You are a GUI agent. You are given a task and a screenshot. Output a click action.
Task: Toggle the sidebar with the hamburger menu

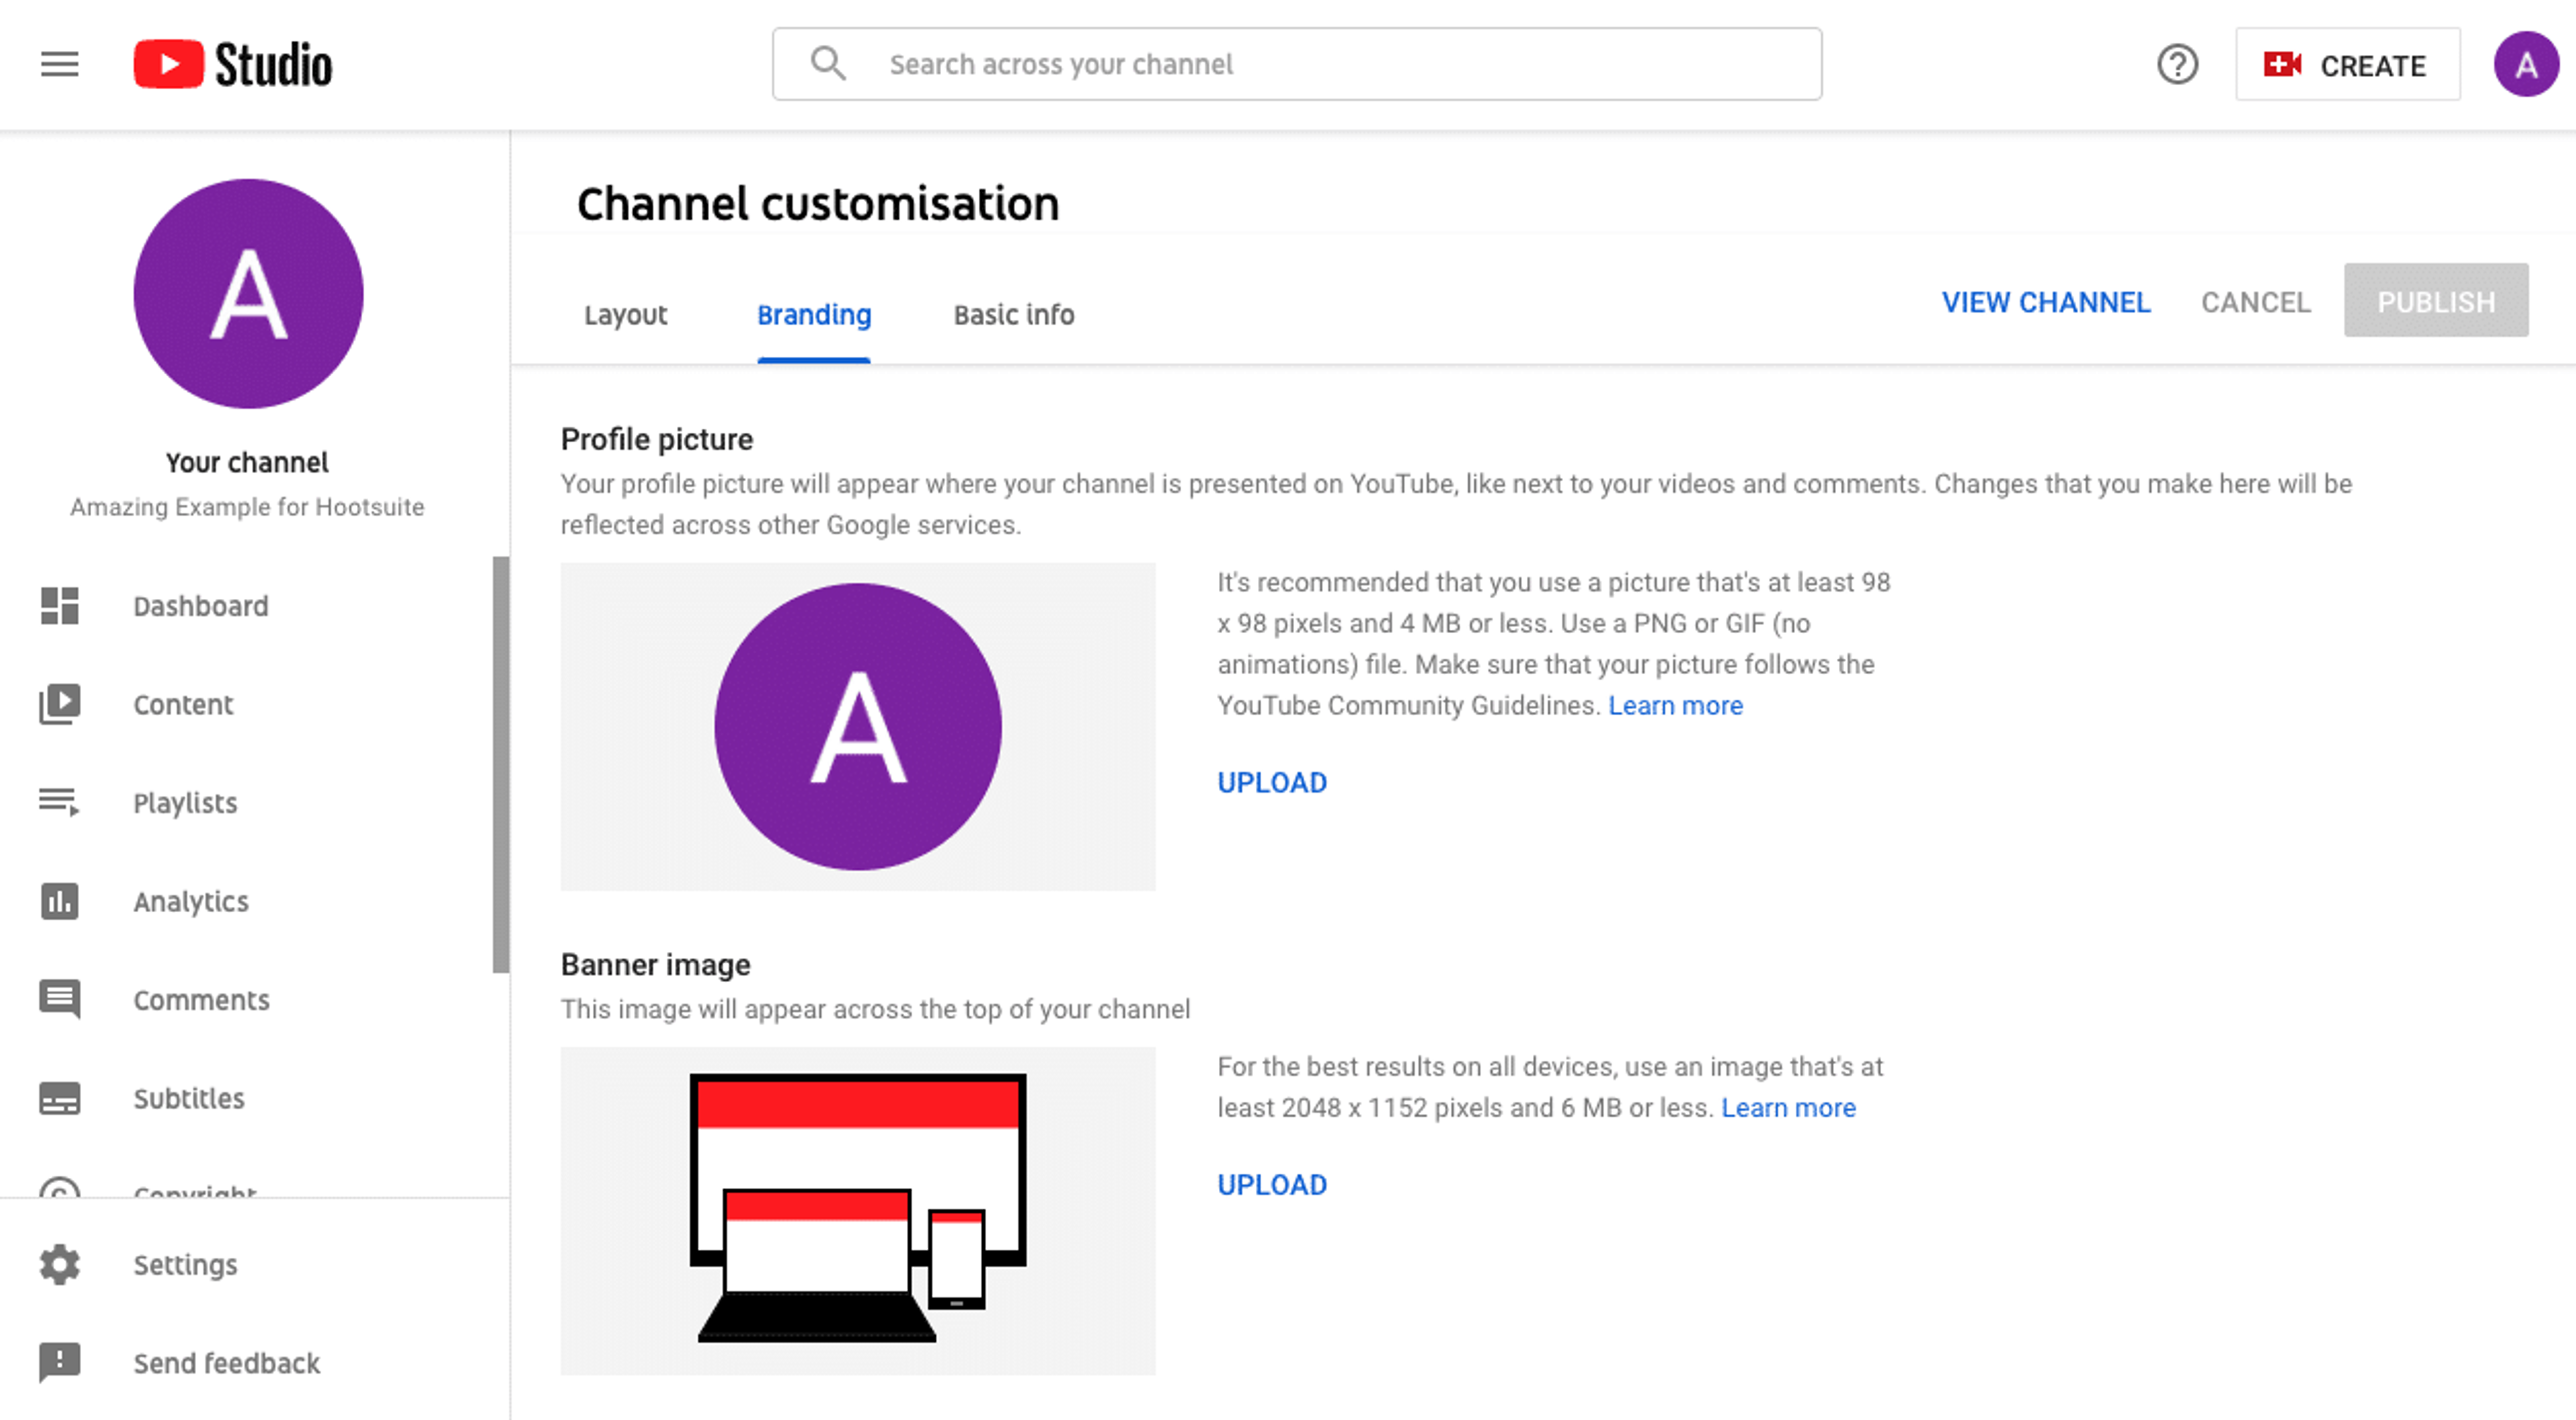pyautogui.click(x=58, y=64)
